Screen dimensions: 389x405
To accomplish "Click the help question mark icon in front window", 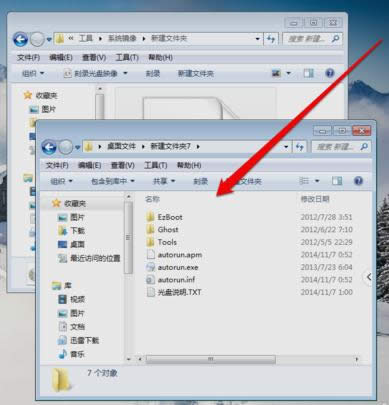I will (358, 181).
